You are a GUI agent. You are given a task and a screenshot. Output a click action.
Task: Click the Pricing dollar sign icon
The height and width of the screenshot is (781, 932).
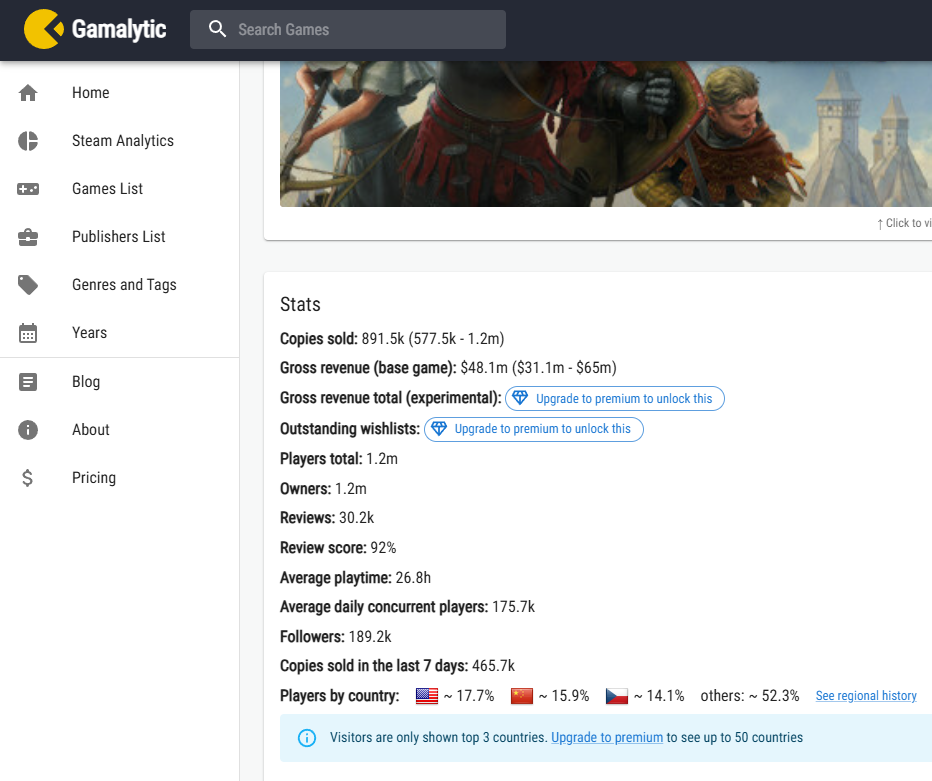click(27, 478)
